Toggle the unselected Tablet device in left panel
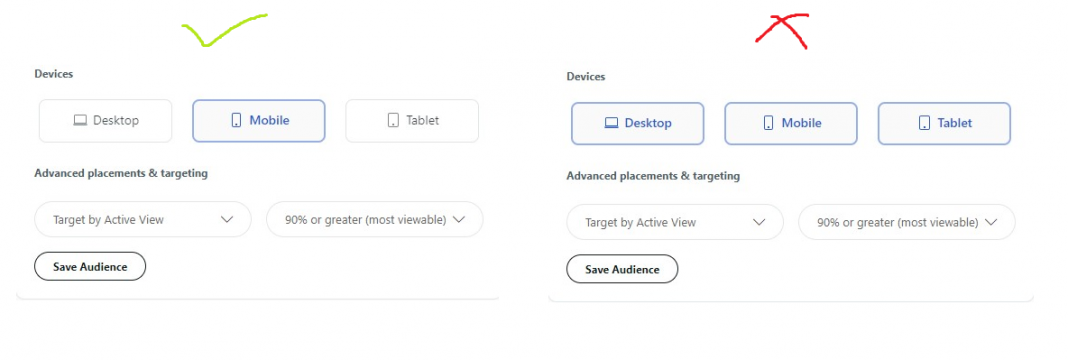Viewport: 1068px width, 360px height. (412, 121)
